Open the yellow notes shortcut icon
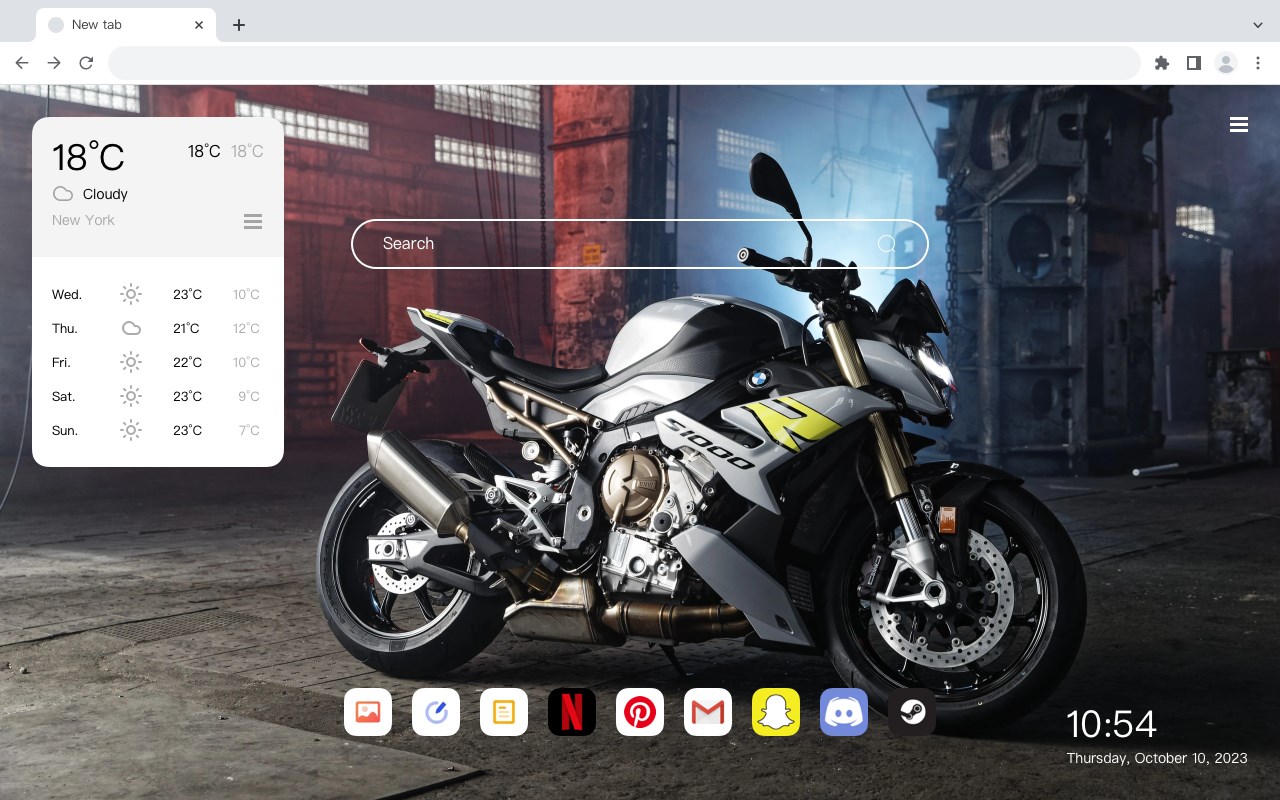The width and height of the screenshot is (1280, 800). click(x=504, y=712)
